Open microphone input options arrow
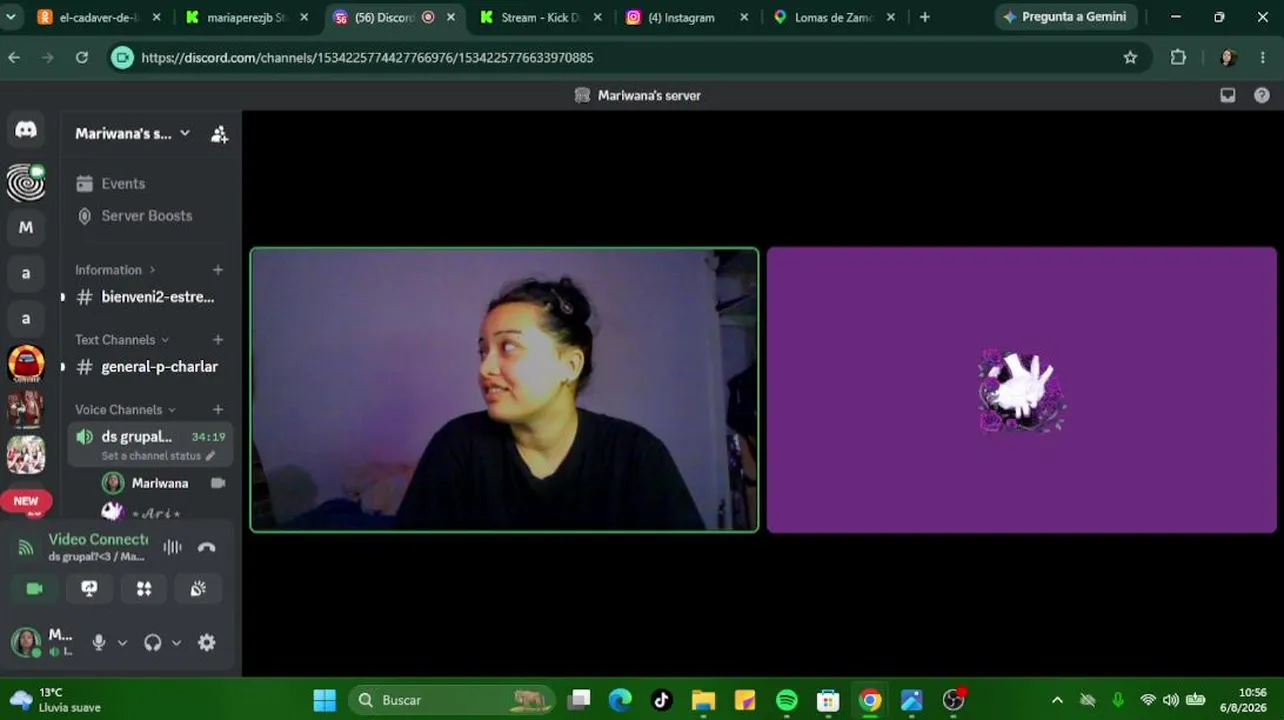The image size is (1284, 720). point(122,643)
